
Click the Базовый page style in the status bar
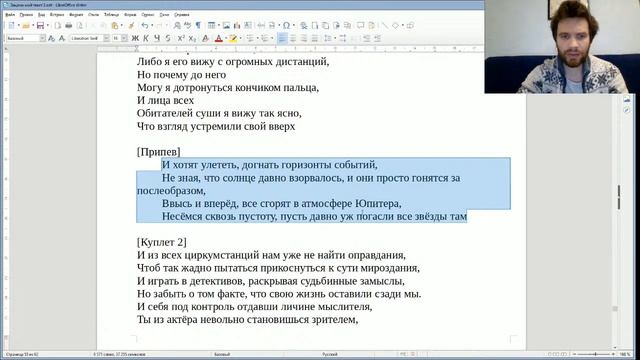pyautogui.click(x=222, y=354)
